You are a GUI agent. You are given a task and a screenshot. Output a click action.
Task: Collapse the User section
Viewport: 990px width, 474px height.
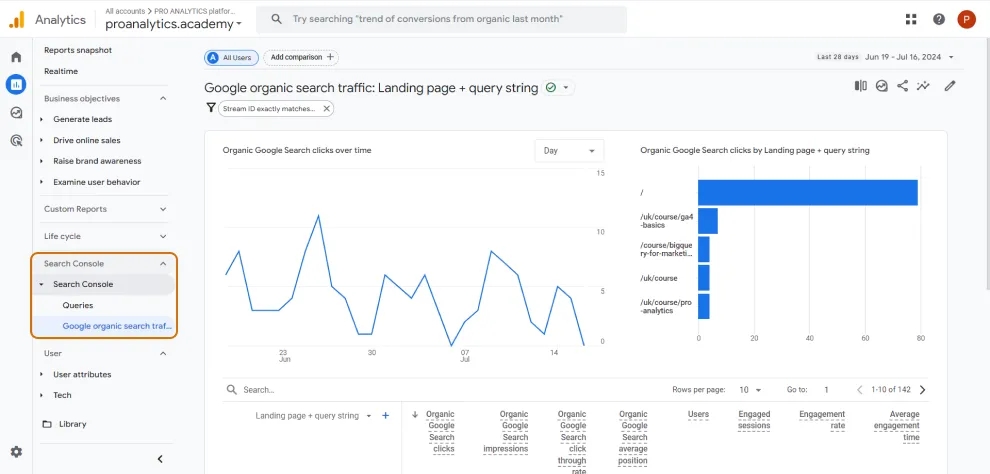click(x=163, y=353)
